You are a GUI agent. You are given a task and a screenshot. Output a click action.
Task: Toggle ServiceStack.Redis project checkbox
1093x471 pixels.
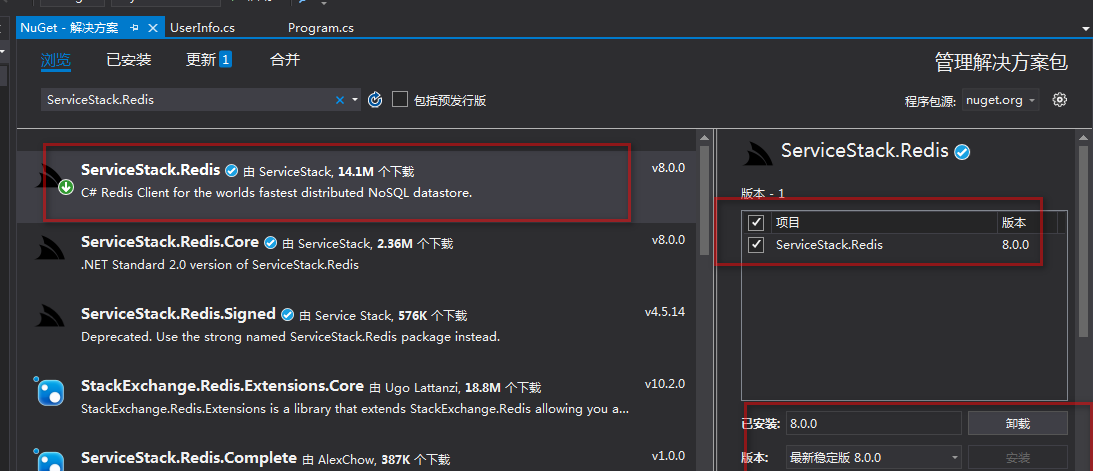[x=756, y=245]
